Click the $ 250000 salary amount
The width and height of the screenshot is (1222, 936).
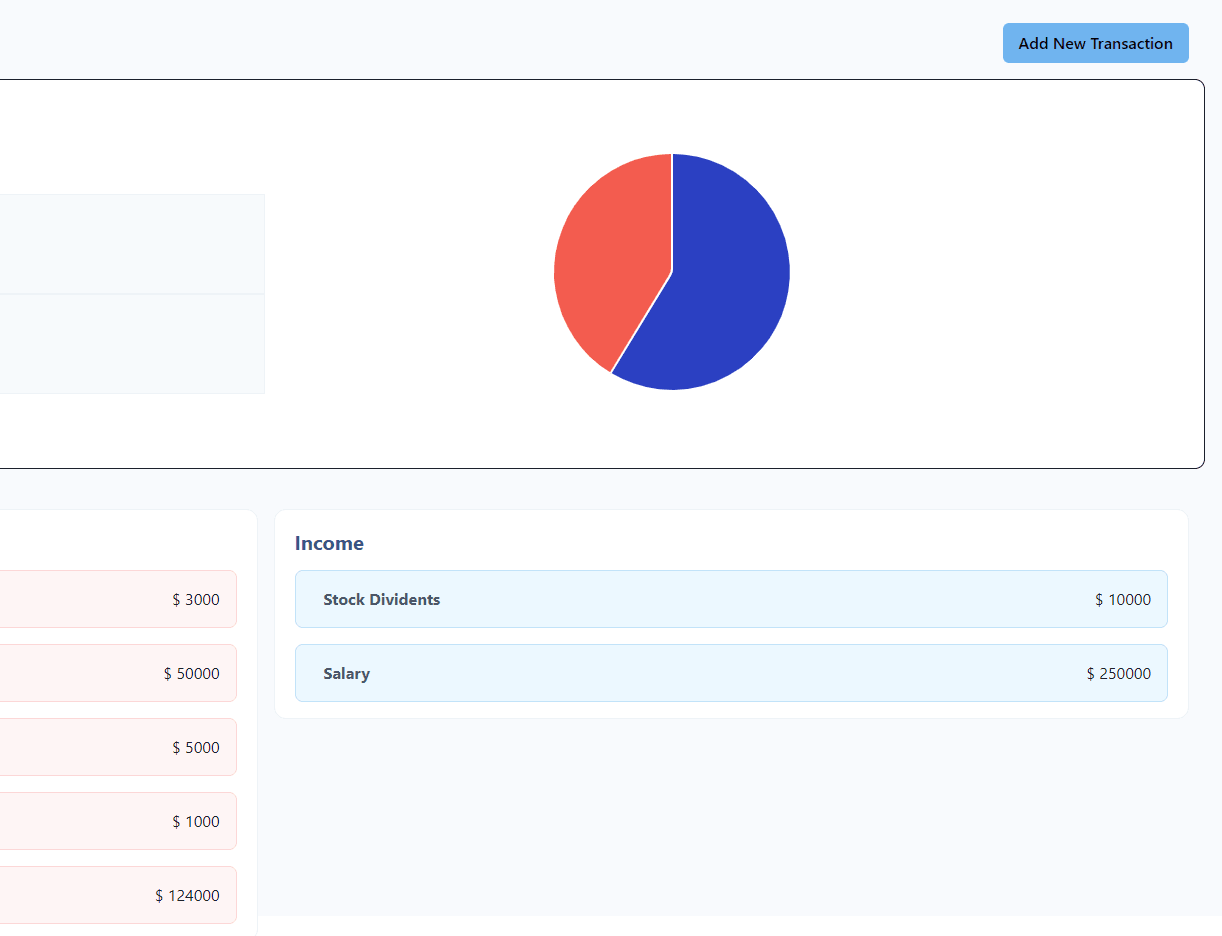pos(1119,674)
